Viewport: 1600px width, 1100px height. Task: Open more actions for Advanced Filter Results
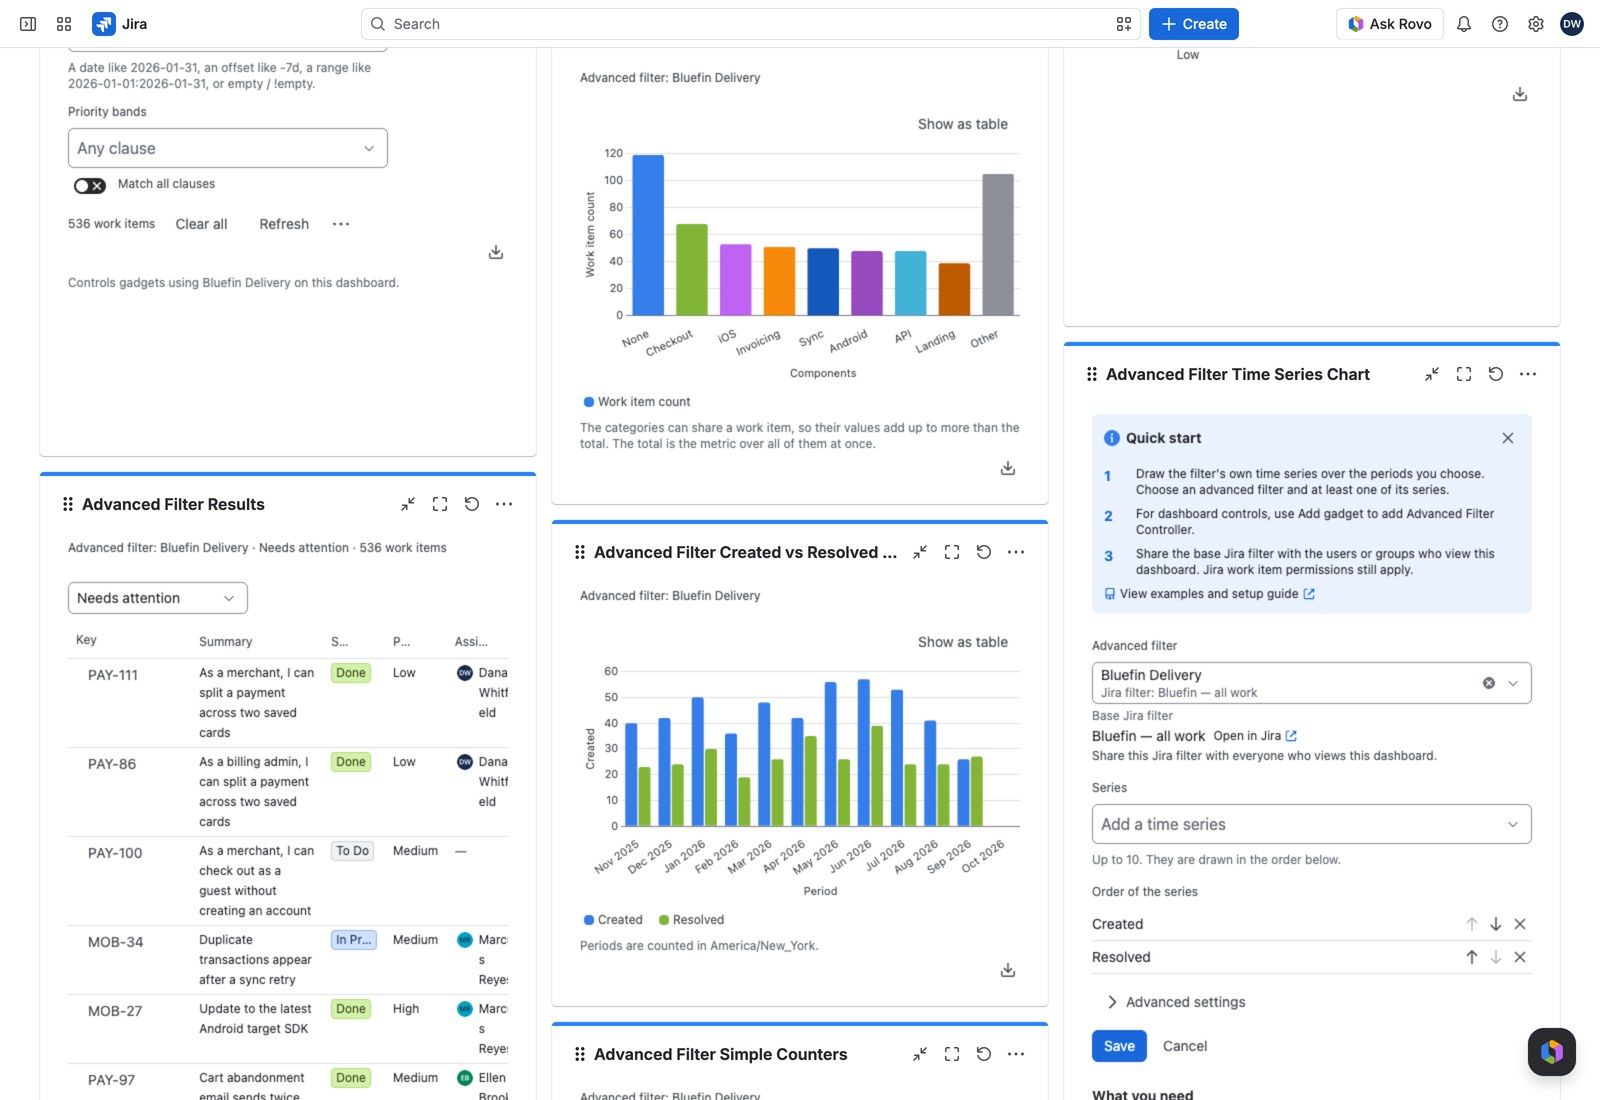click(x=504, y=504)
